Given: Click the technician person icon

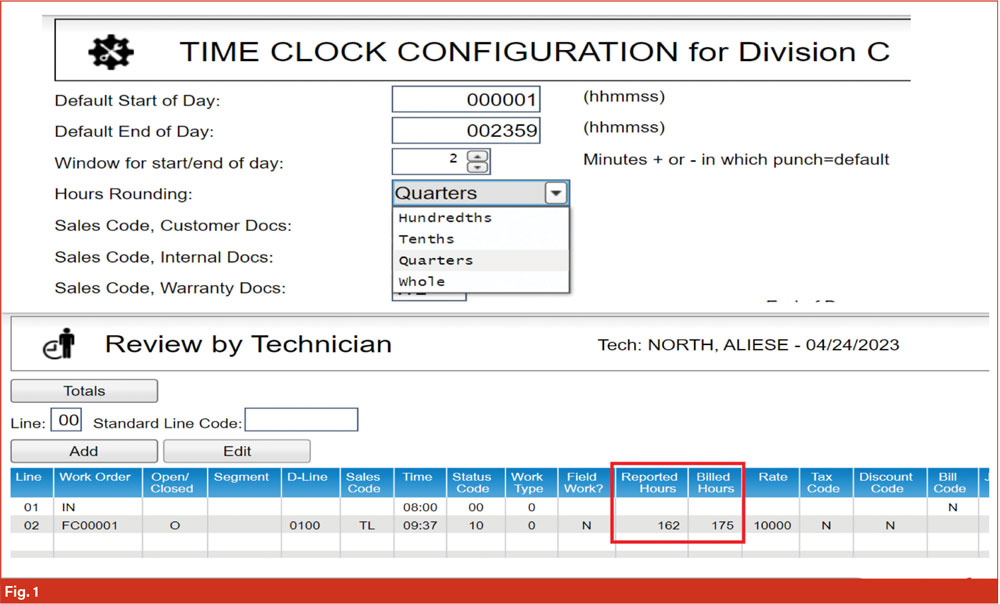Looking at the screenshot, I should [x=59, y=344].
